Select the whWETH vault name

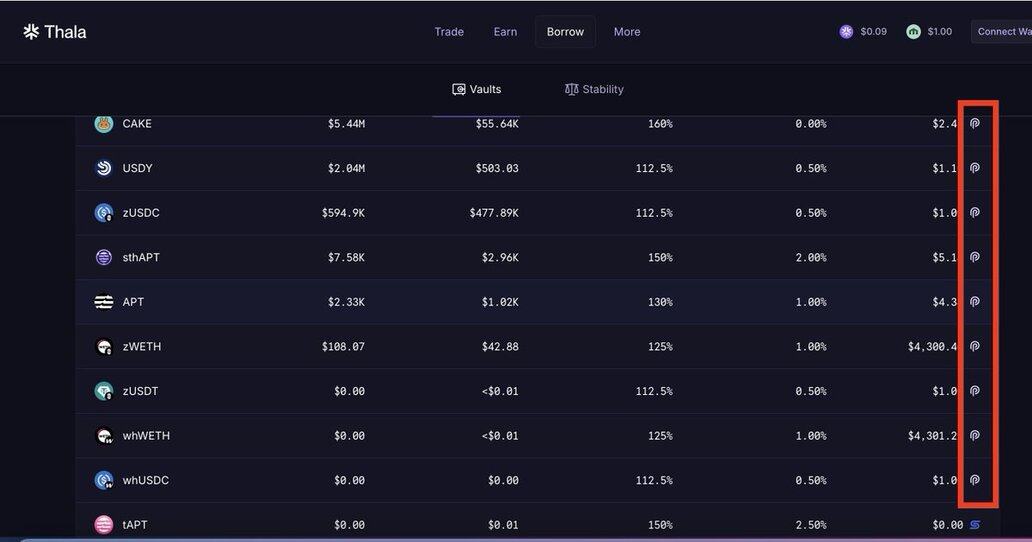pyautogui.click(x=146, y=435)
